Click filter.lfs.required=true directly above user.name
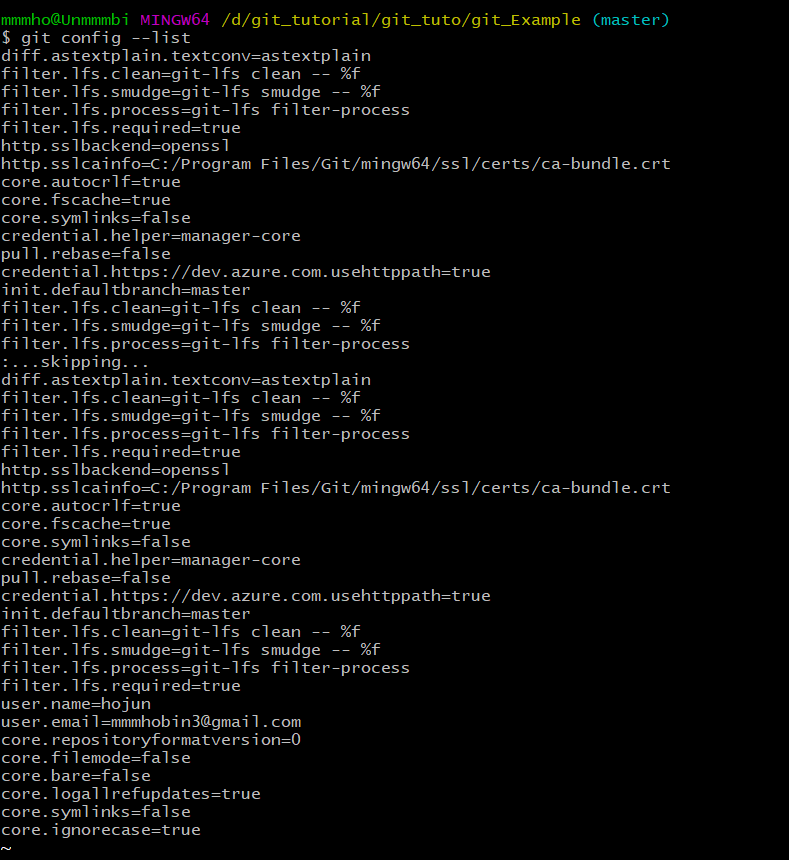Screen dimensions: 789x860 pyautogui.click(x=121, y=686)
